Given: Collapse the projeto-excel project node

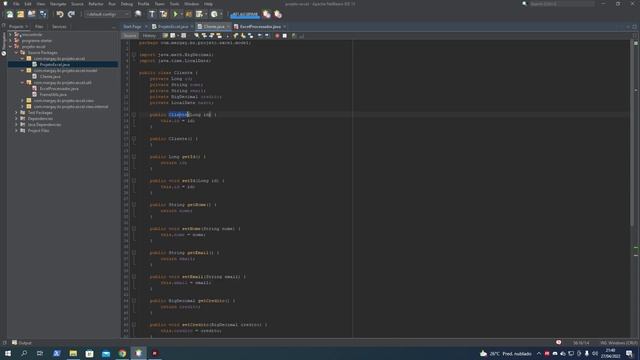Looking at the screenshot, I should tap(11, 47).
